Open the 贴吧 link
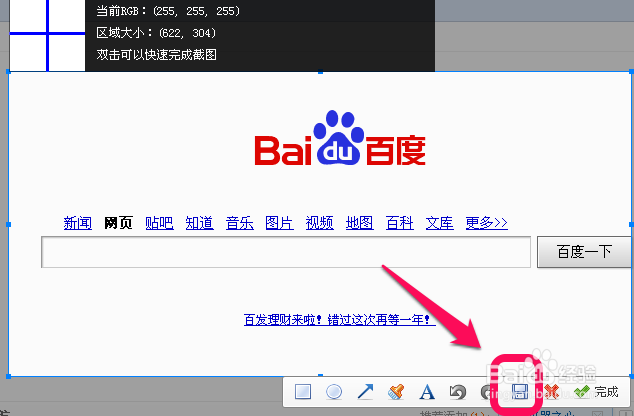Viewport: 634px width, 416px height. point(159,223)
